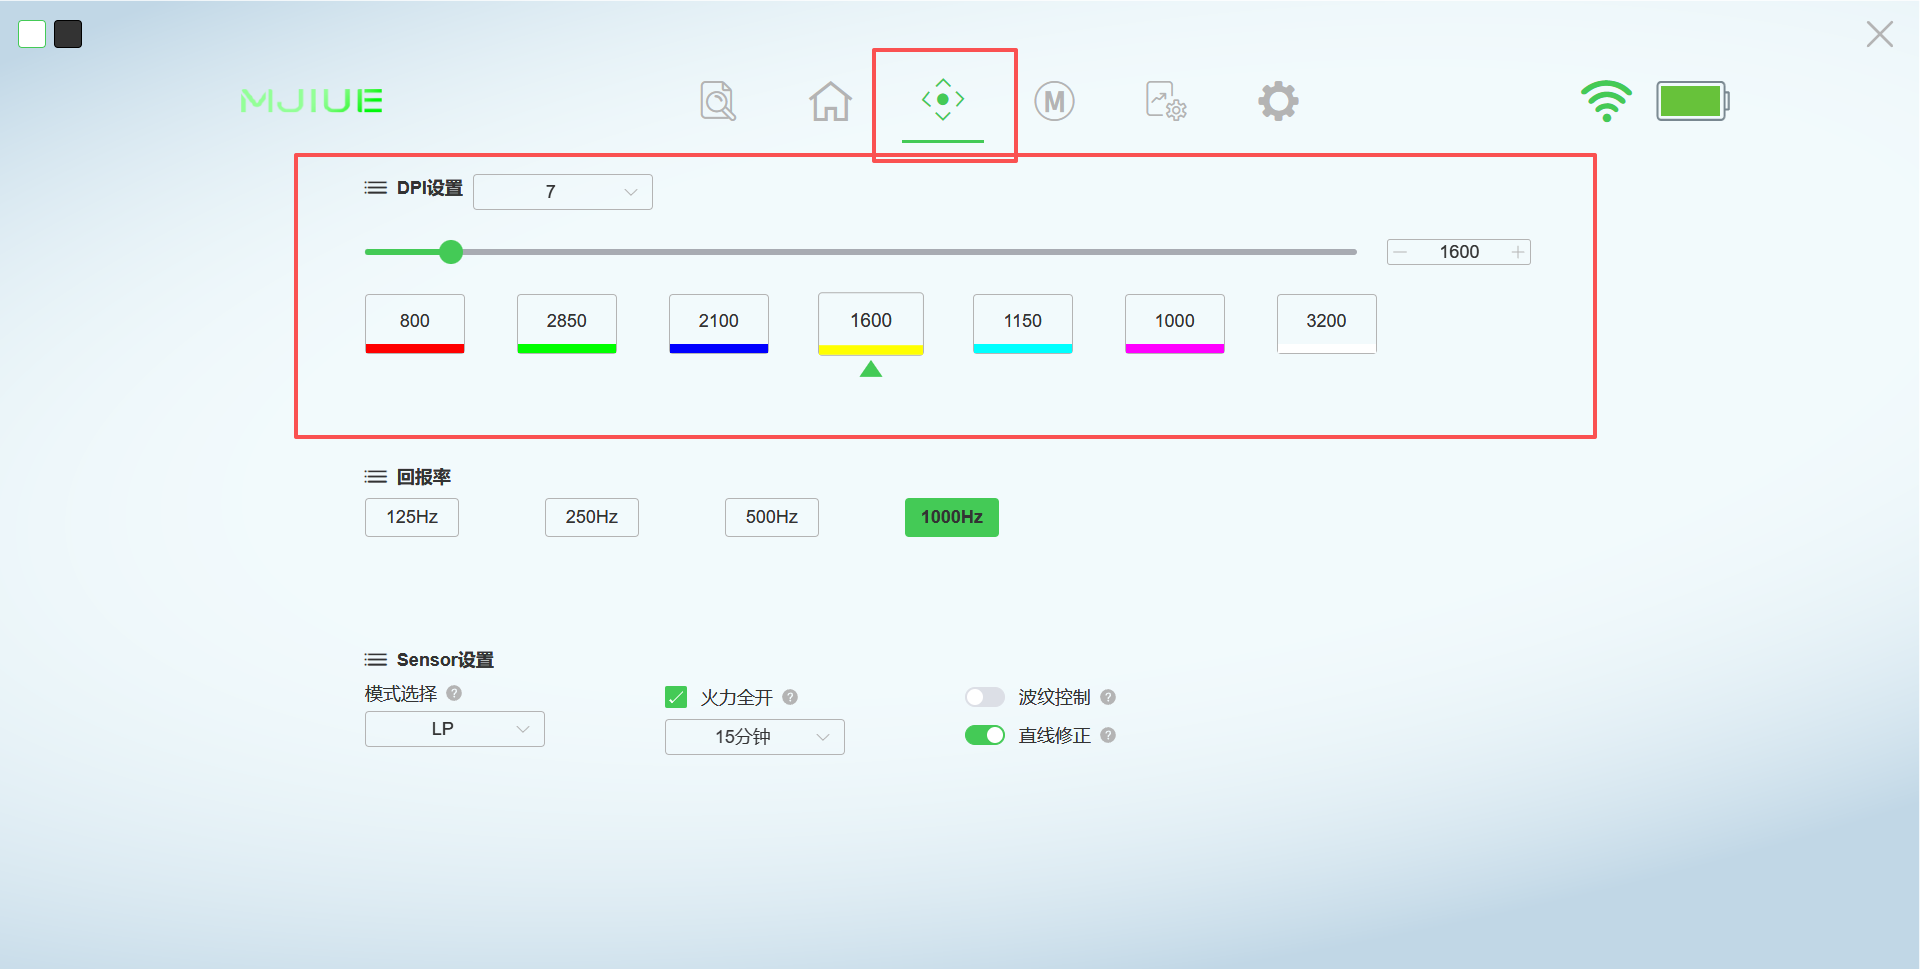Click the 1600 DPI value field
The width and height of the screenshot is (1920, 969).
1459,252
